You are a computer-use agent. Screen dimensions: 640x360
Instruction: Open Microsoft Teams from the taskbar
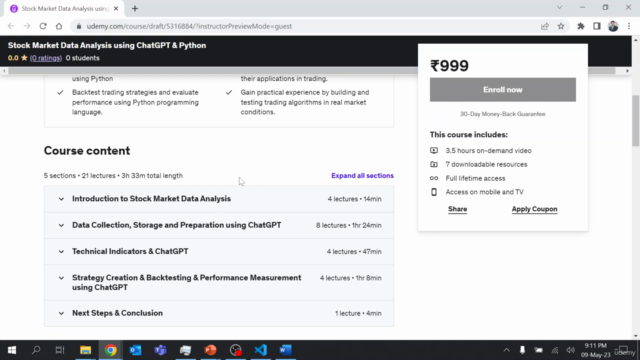pyautogui.click(x=160, y=350)
